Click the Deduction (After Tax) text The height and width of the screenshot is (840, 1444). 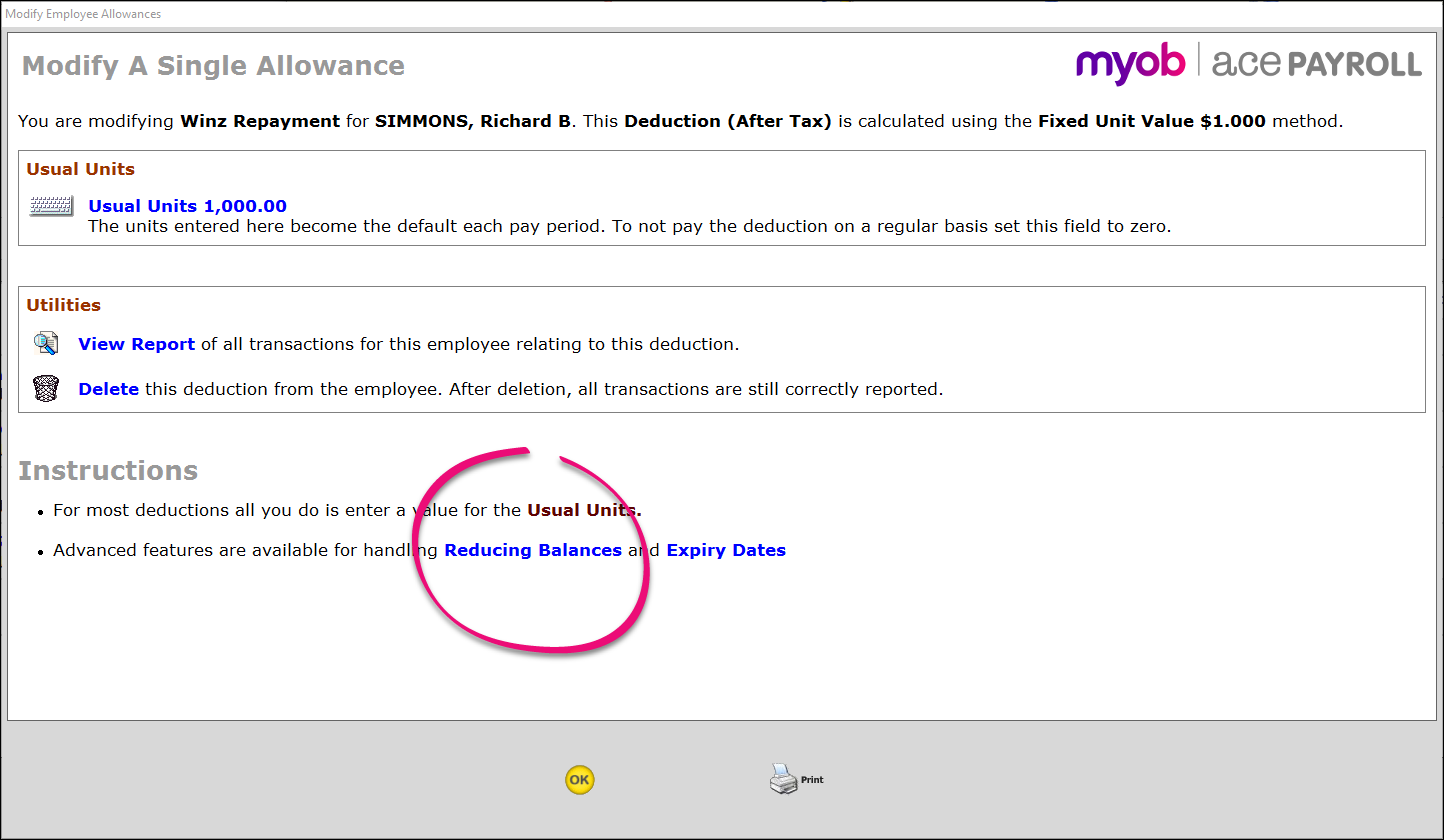(728, 121)
